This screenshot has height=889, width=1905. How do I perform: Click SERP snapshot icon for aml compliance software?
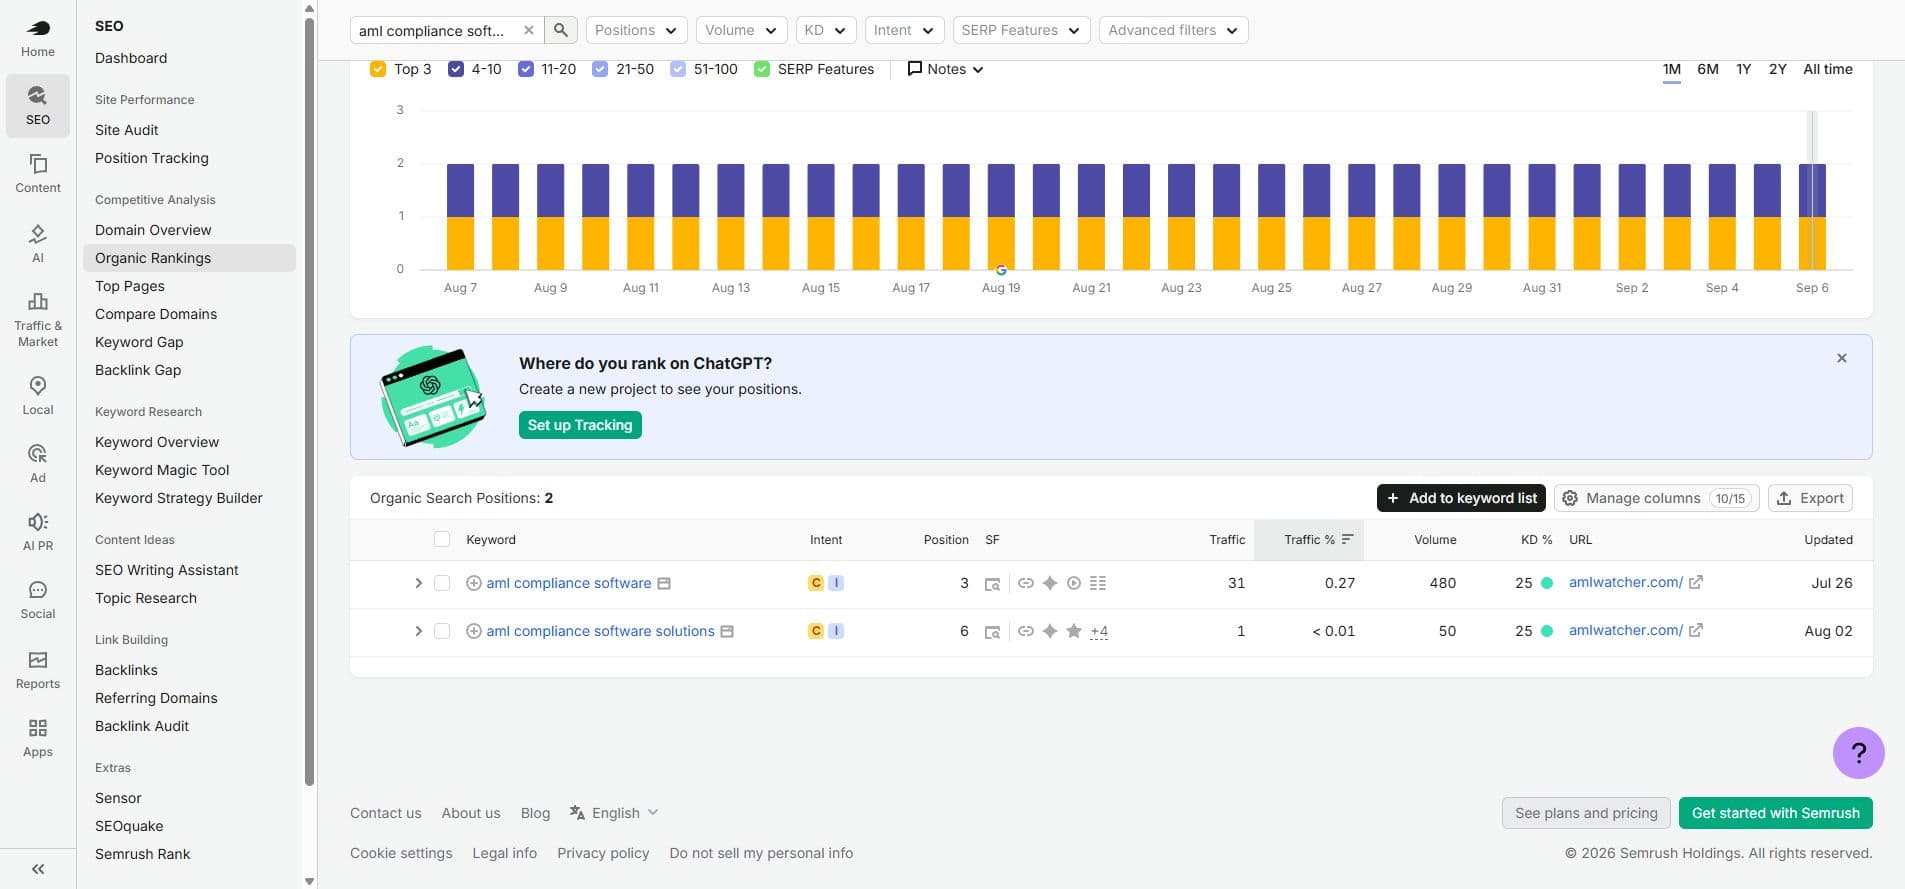[992, 584]
